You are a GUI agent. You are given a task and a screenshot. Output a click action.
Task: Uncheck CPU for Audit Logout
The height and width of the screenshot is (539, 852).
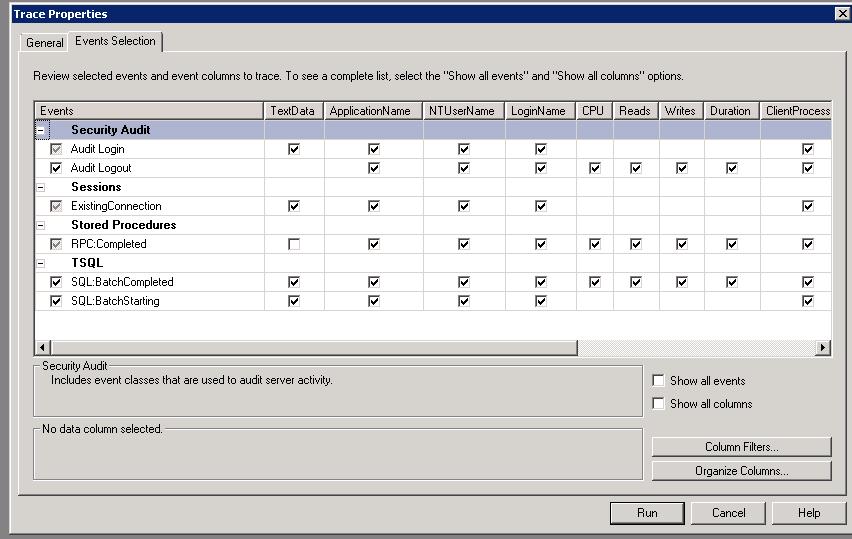(595, 168)
